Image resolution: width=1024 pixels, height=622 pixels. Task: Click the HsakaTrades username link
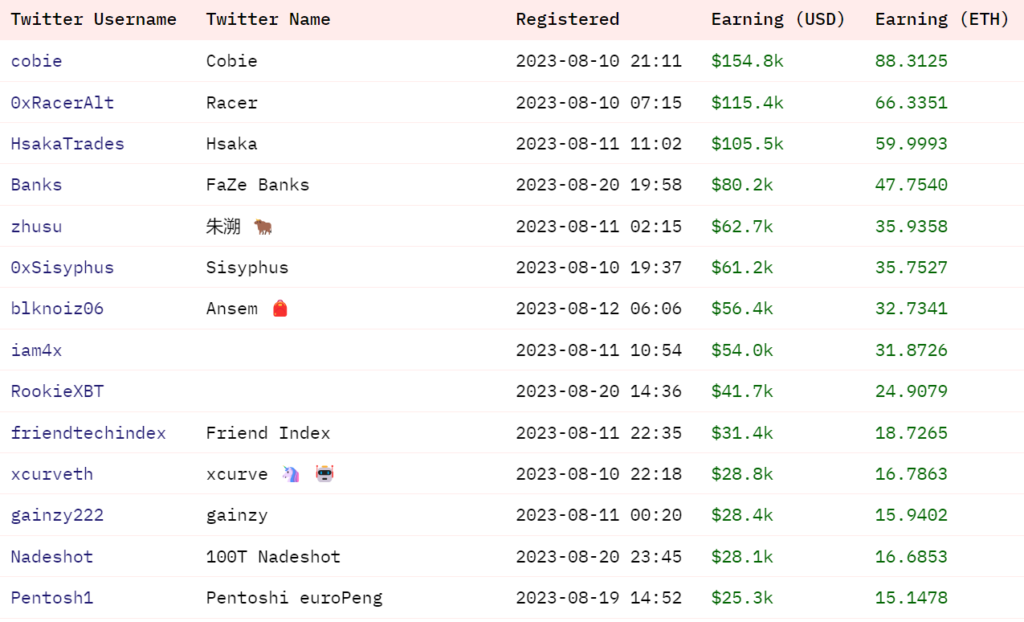[x=67, y=144]
